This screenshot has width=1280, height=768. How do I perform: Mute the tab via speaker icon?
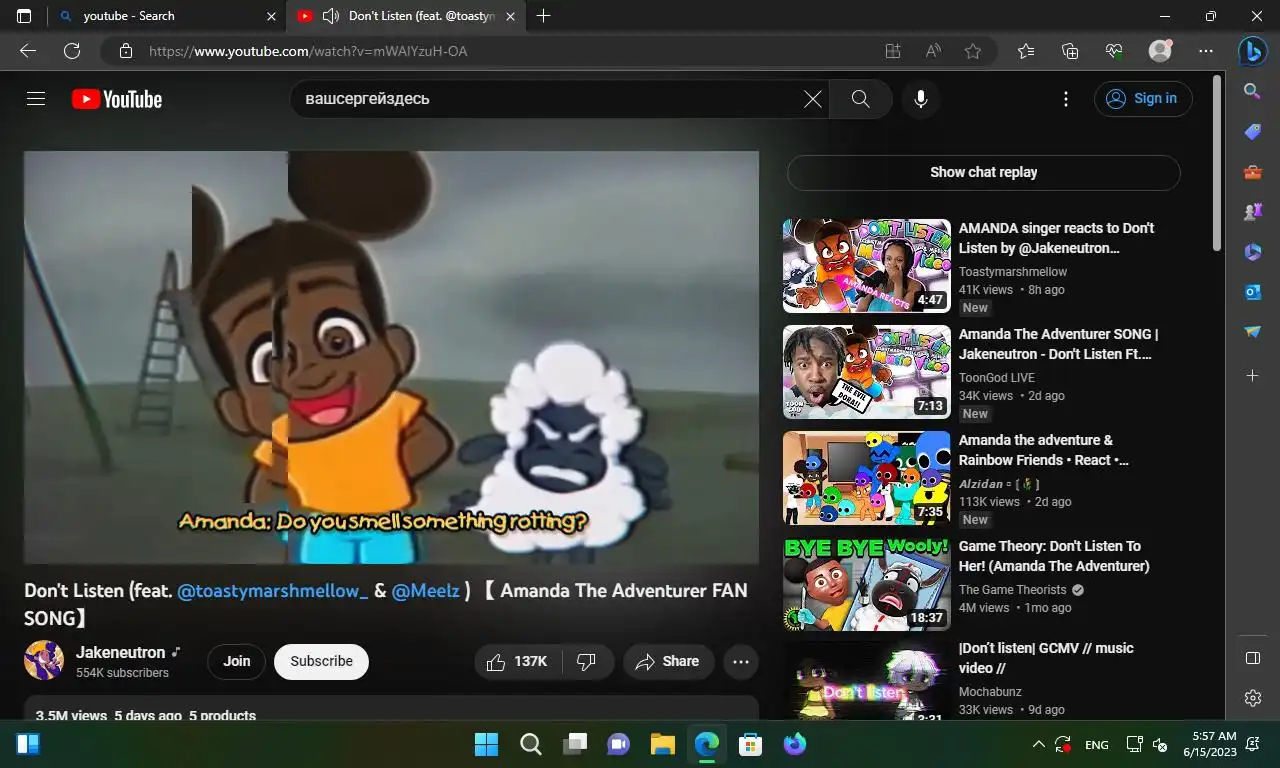tap(331, 16)
